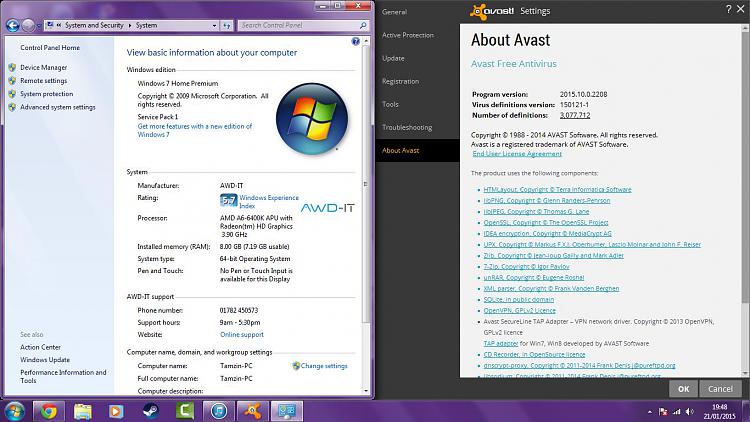Click the 7-Zip copyright link
The width and height of the screenshot is (750, 422).
click(526, 267)
